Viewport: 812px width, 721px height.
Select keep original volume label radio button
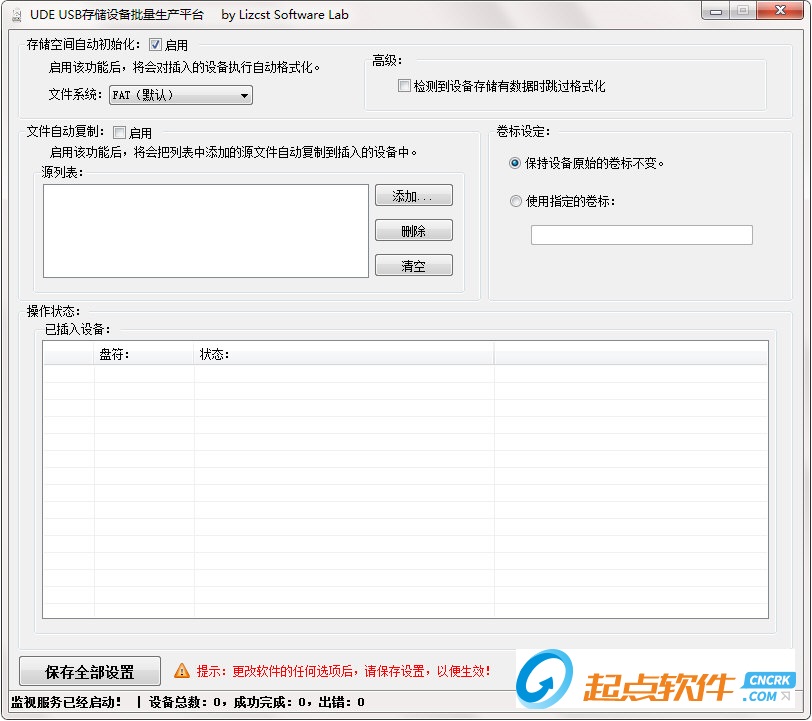[x=515, y=163]
